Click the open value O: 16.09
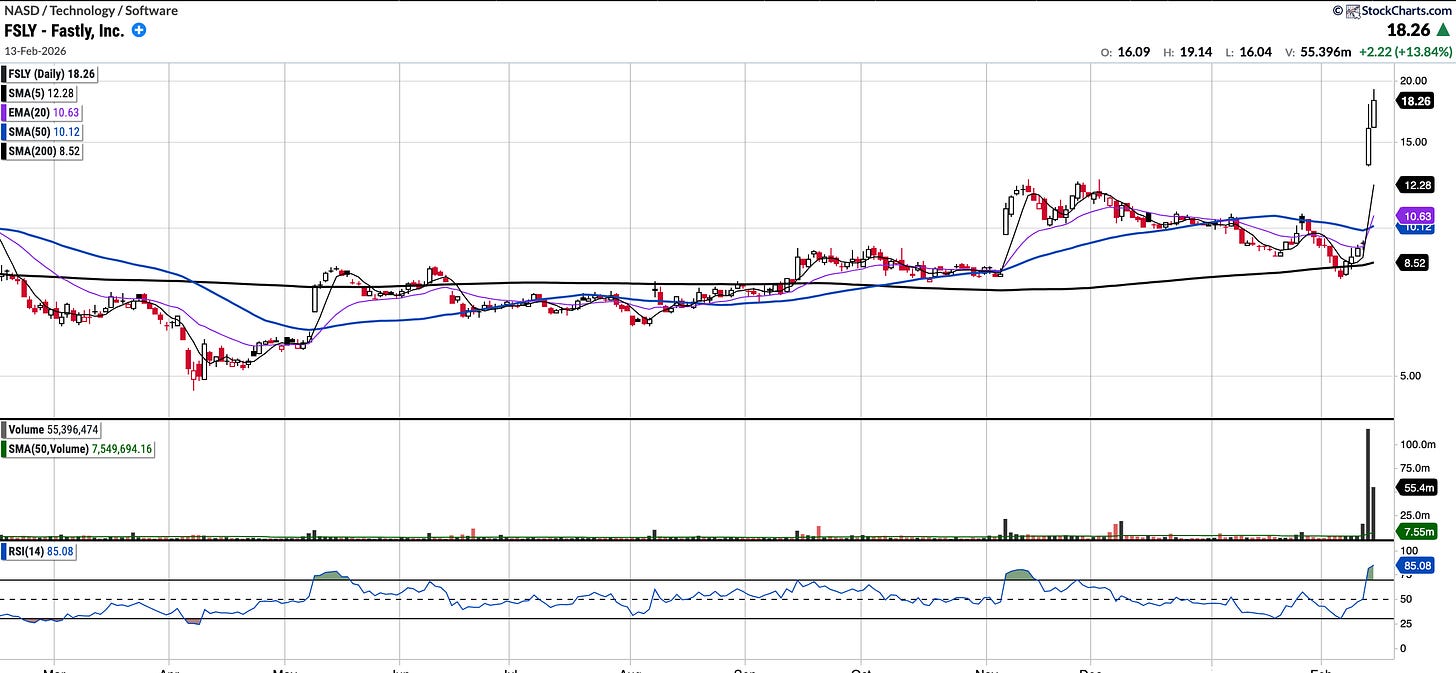The image size is (1456, 673). (x=1123, y=52)
